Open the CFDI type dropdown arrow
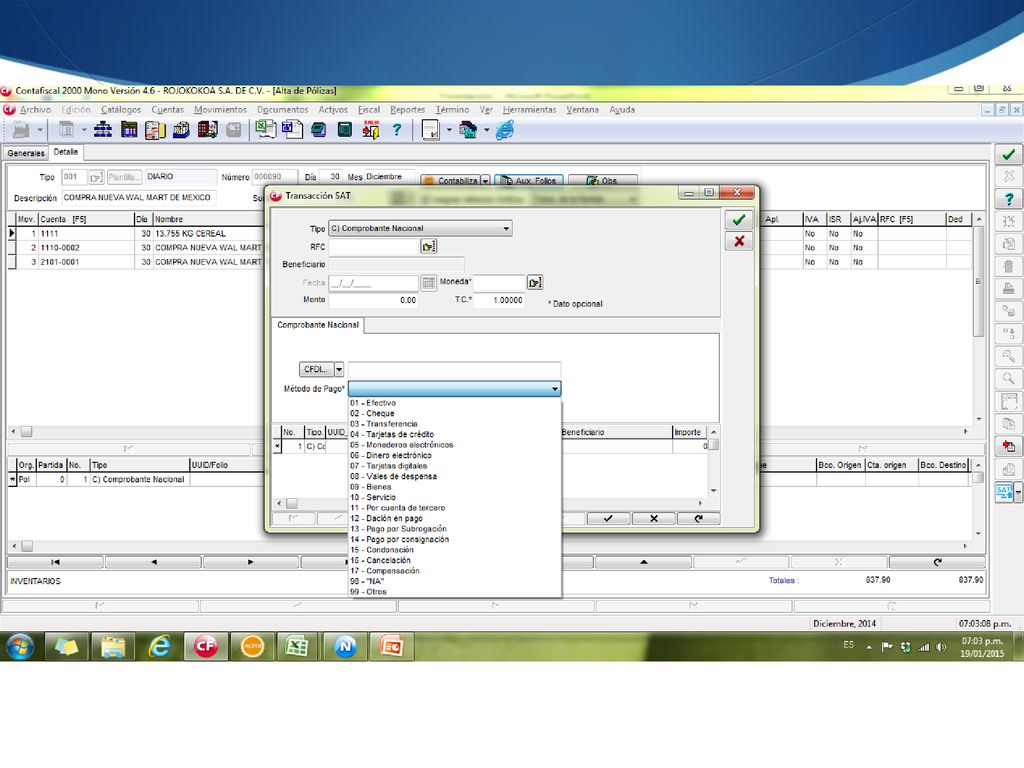The width and height of the screenshot is (1024, 768). point(339,370)
